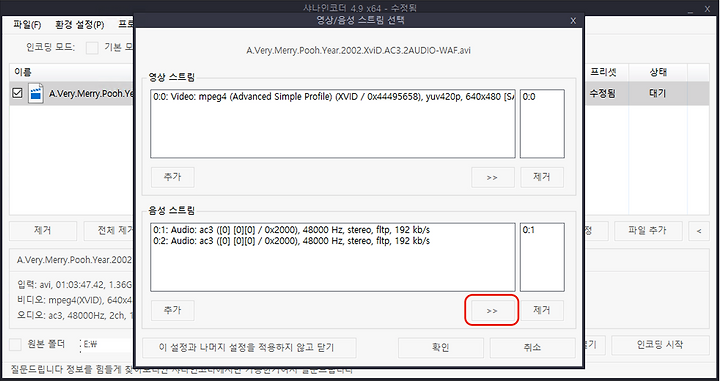
Task: Close the 영상/음성 스트림 선택 dialog
Action: [573, 21]
